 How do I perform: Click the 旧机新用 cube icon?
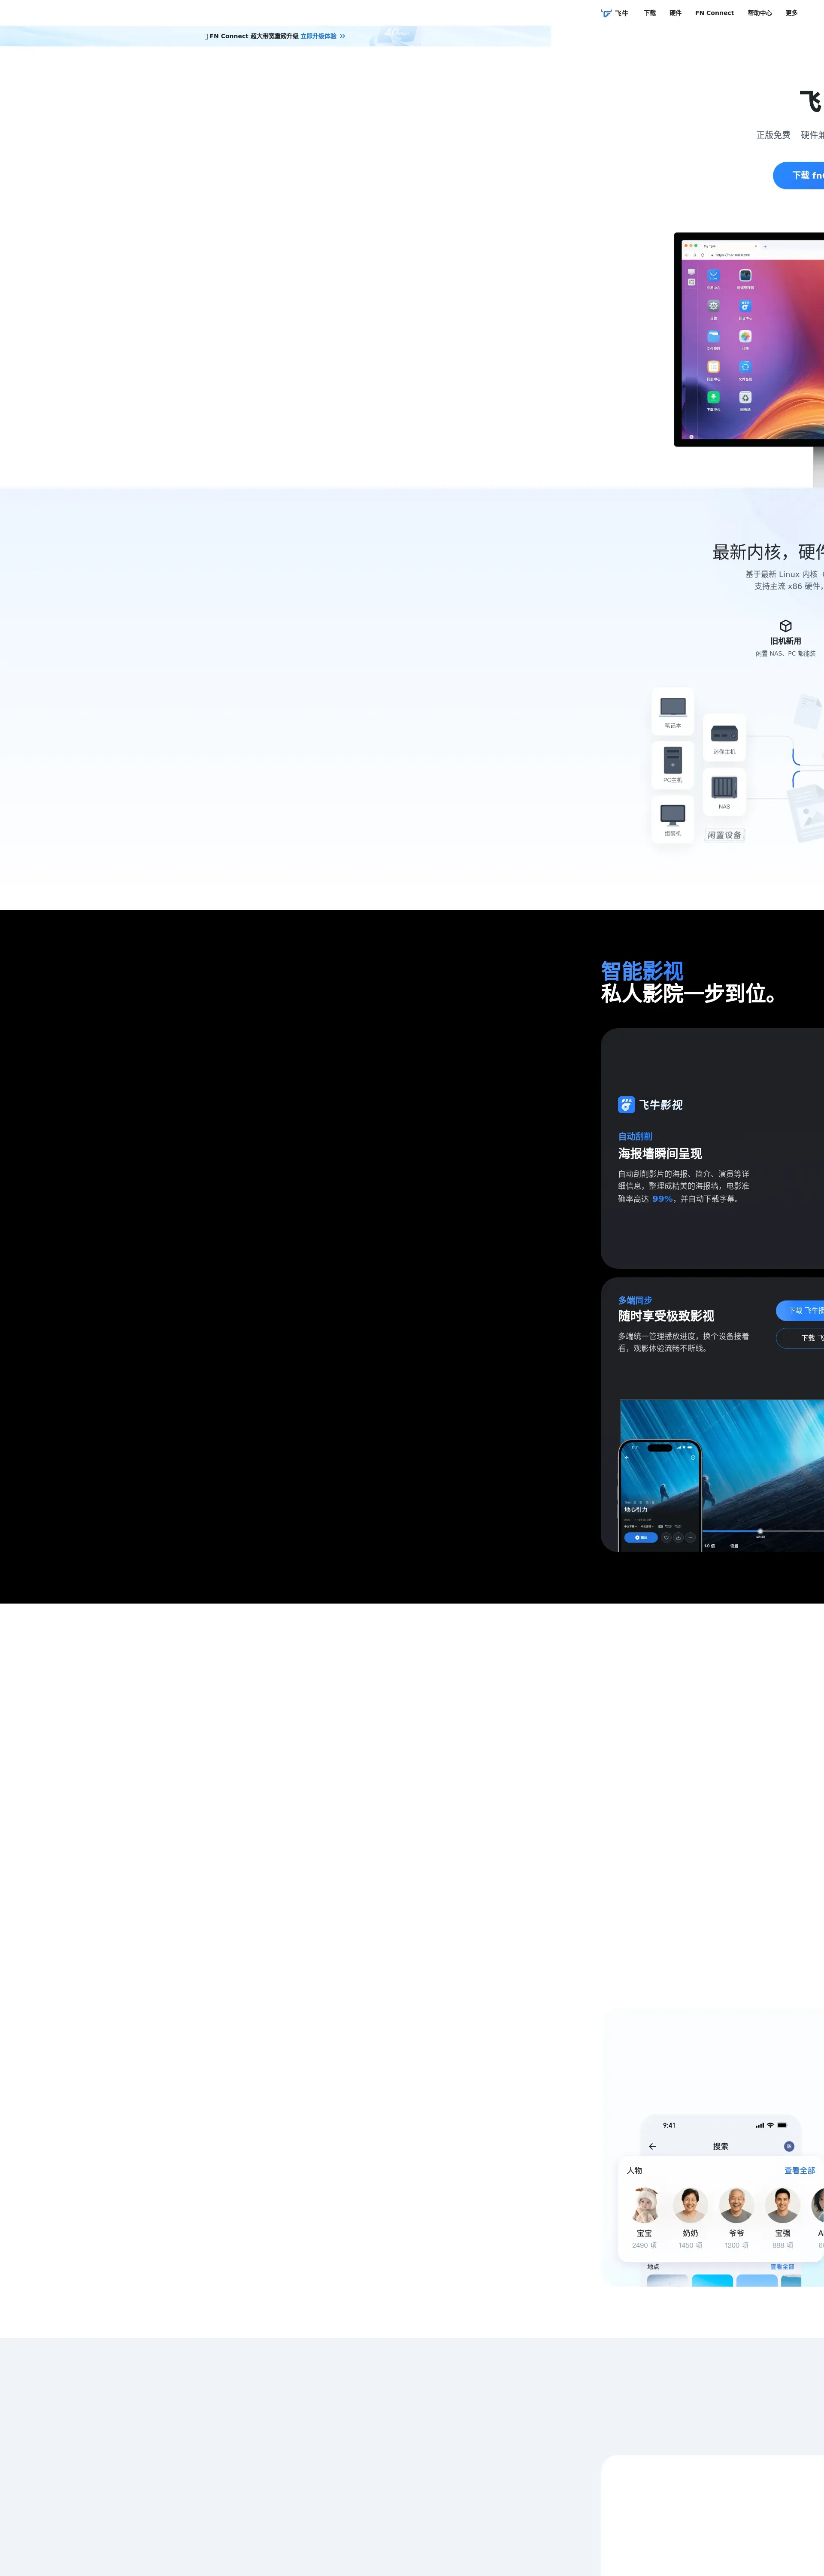pyautogui.click(x=785, y=626)
